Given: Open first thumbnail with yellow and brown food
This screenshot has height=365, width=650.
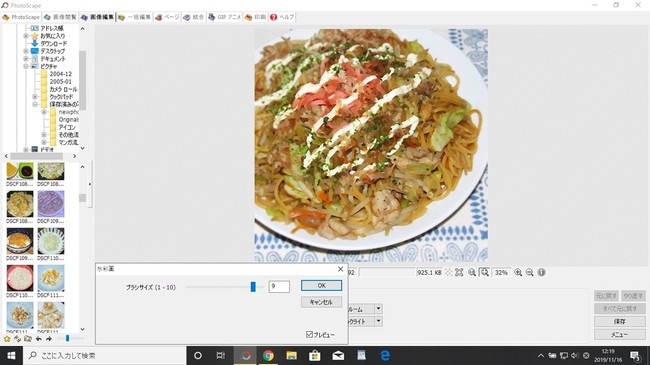Looking at the screenshot, I should 20,171.
